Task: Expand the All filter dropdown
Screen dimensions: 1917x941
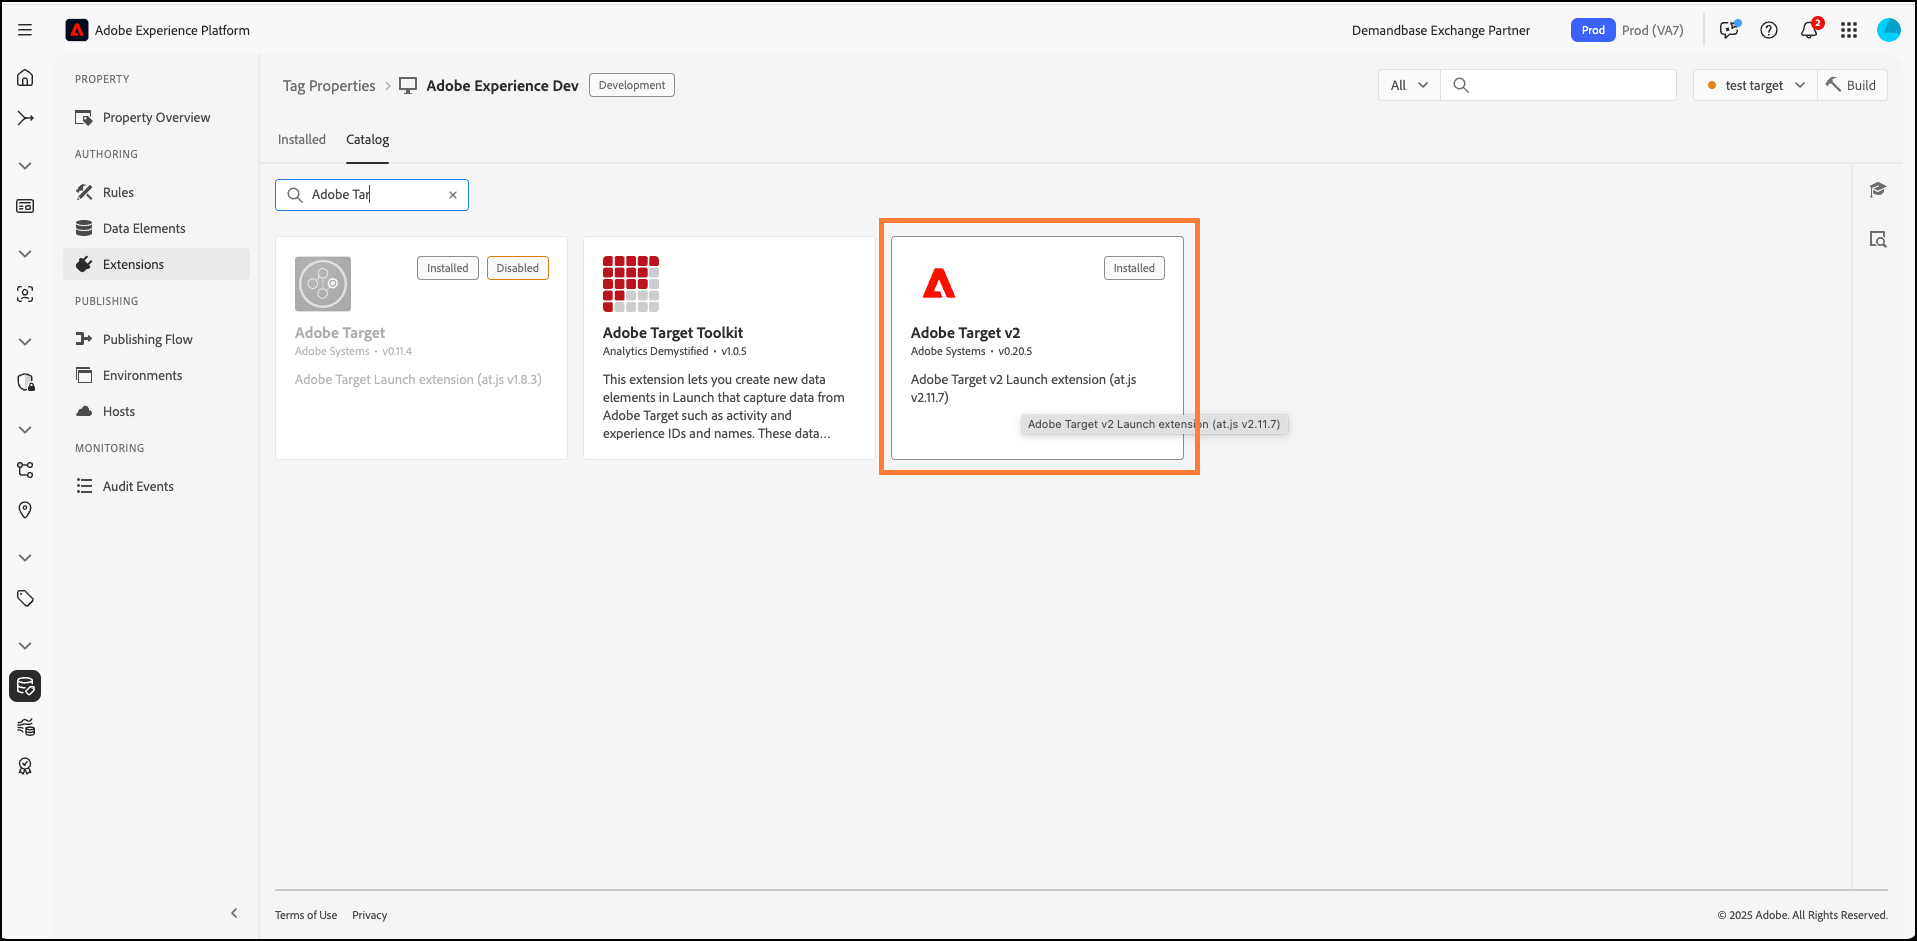Action: 1409,85
